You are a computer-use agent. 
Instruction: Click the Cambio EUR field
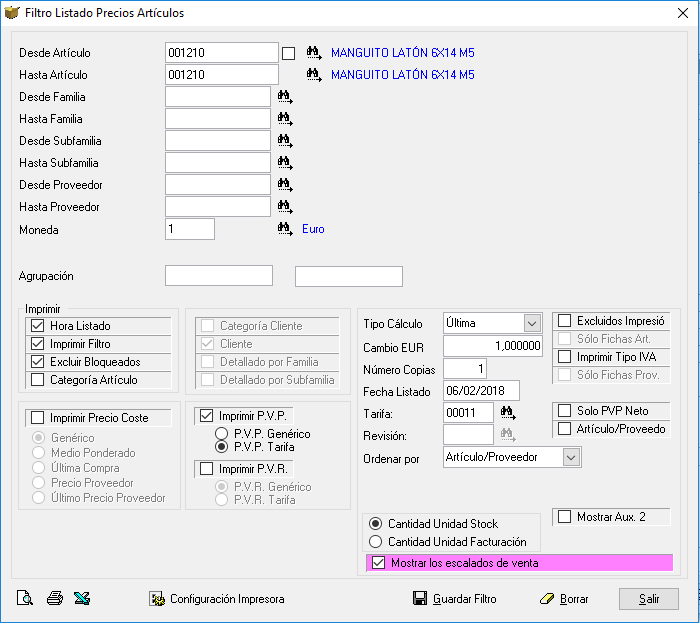click(493, 346)
